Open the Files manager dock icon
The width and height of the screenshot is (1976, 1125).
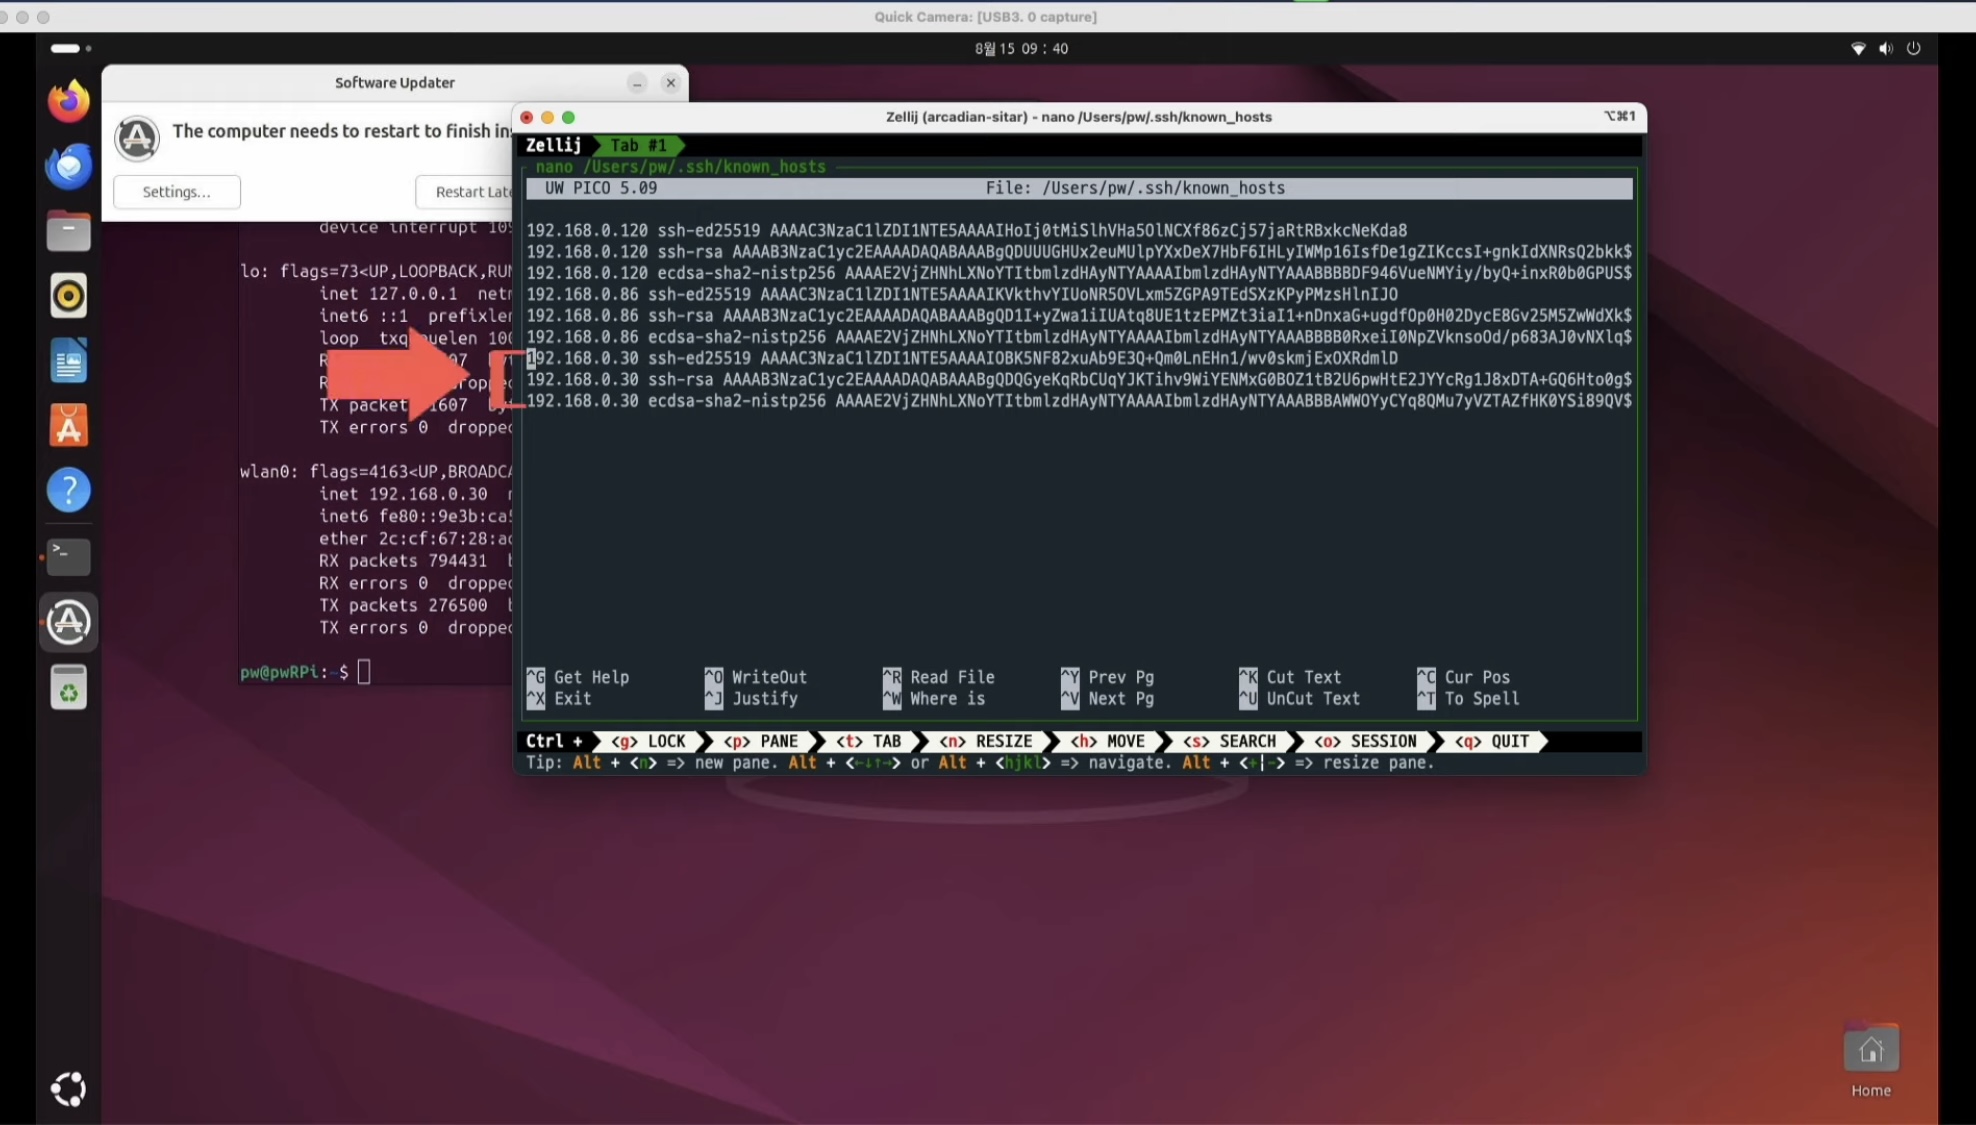tap(68, 232)
